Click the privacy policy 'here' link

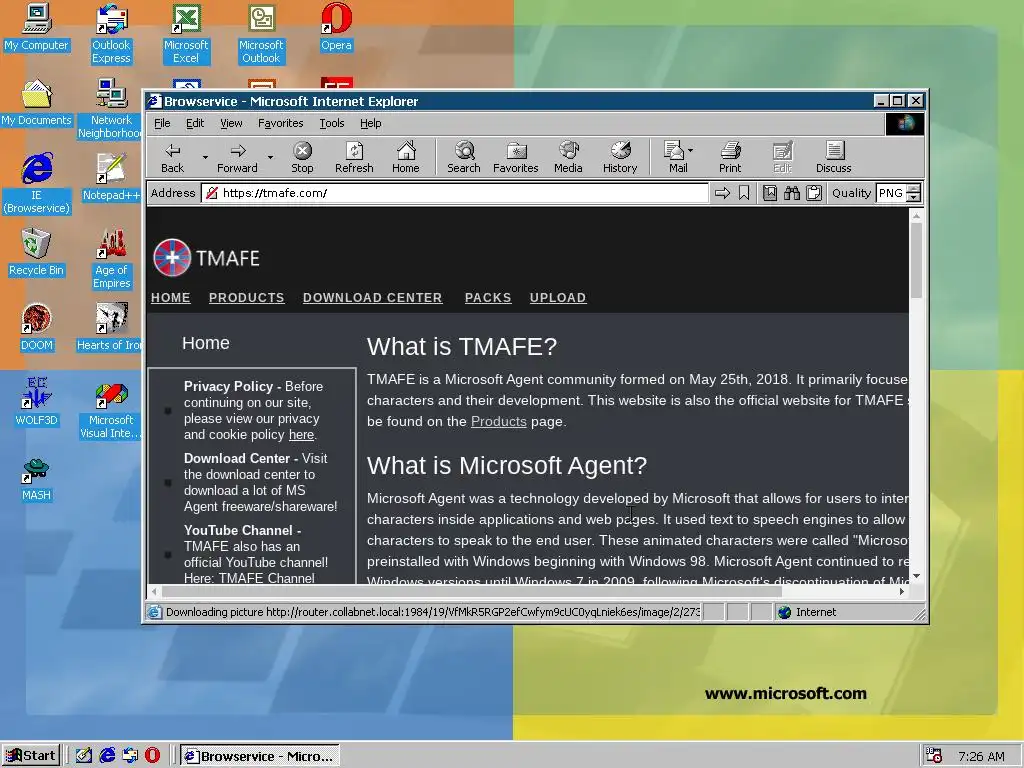point(301,435)
